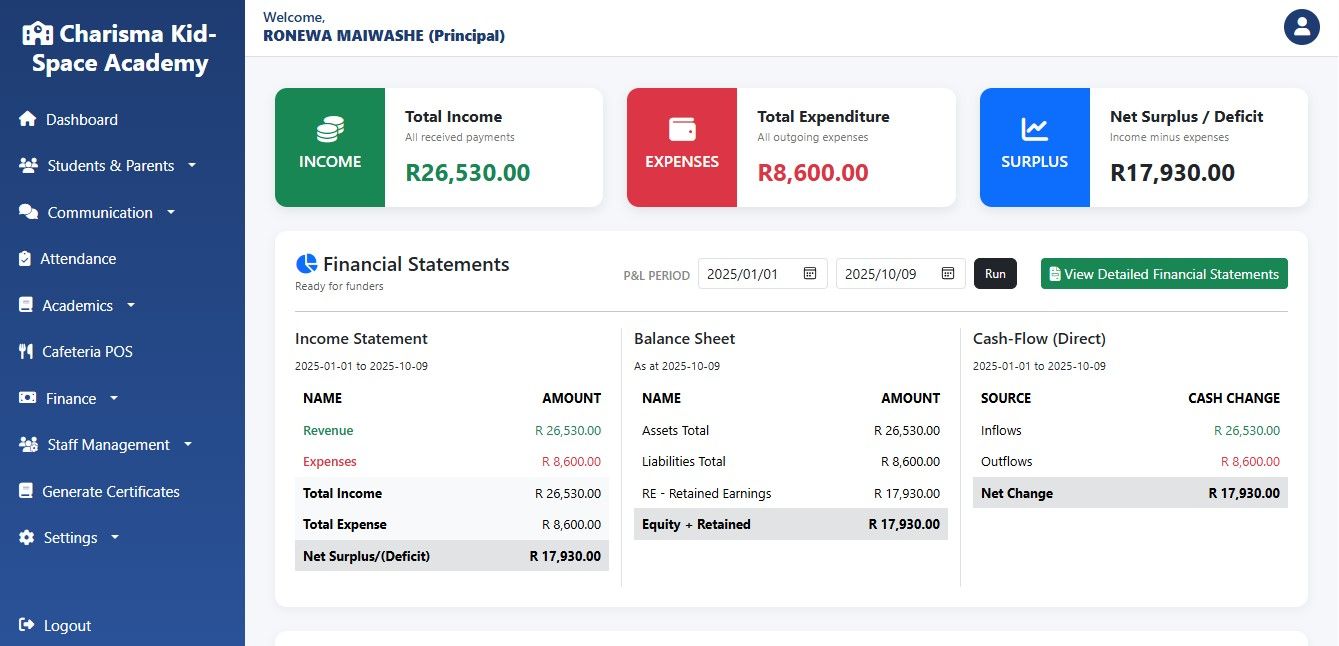Click View Detailed Financial Statements button
Viewport: 1339px width, 646px height.
point(1163,274)
